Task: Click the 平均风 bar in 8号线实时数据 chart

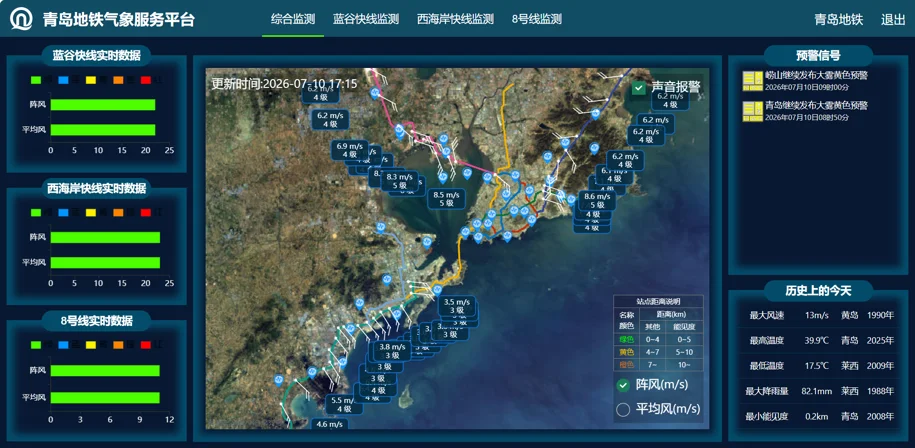Action: coord(105,397)
